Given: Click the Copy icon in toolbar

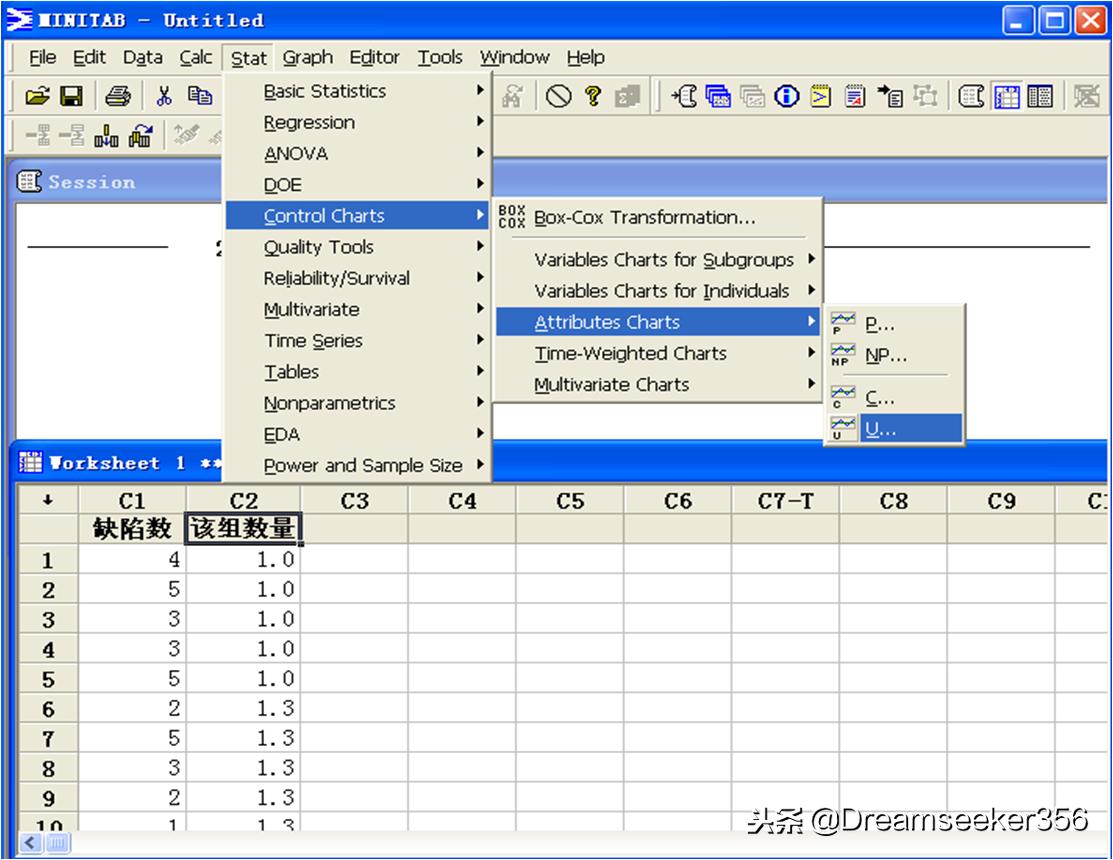Looking at the screenshot, I should [x=200, y=96].
